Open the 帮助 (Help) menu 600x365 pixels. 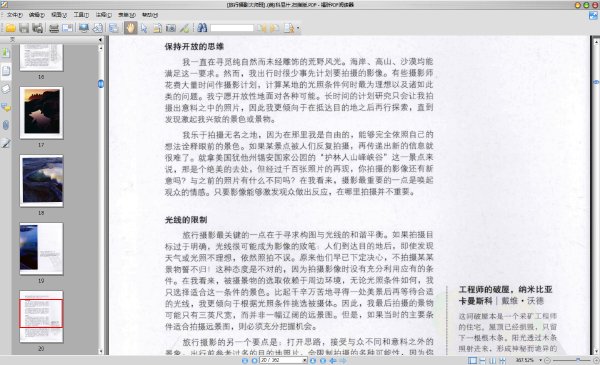pos(150,15)
